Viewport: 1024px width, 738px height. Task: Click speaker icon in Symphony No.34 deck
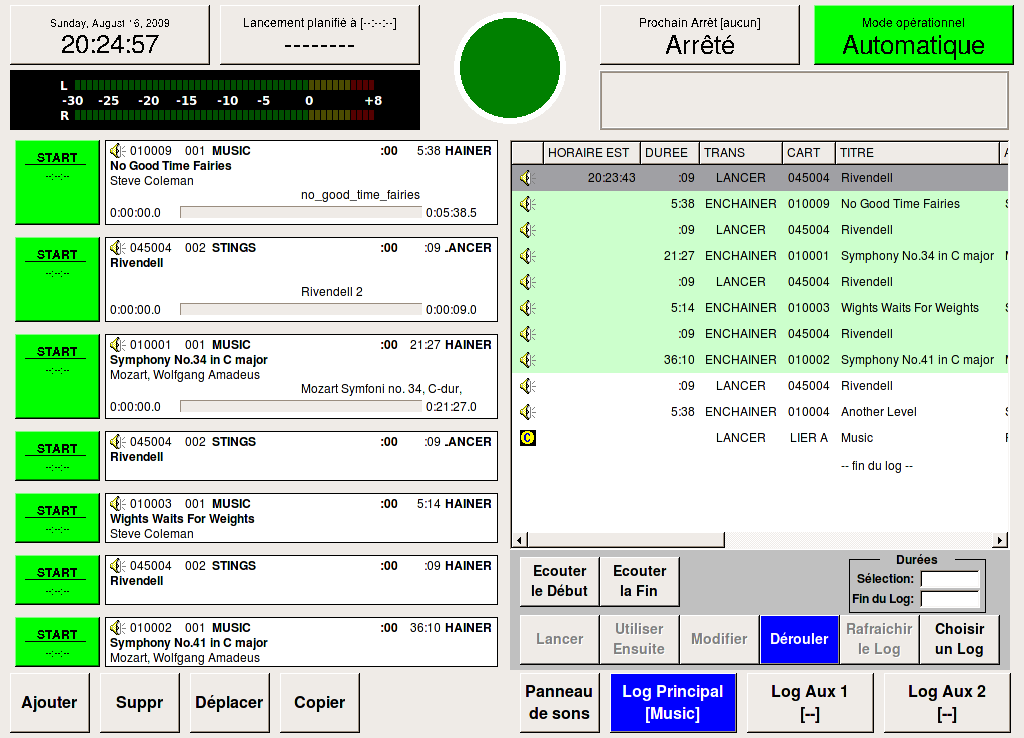pyautogui.click(x=118, y=345)
